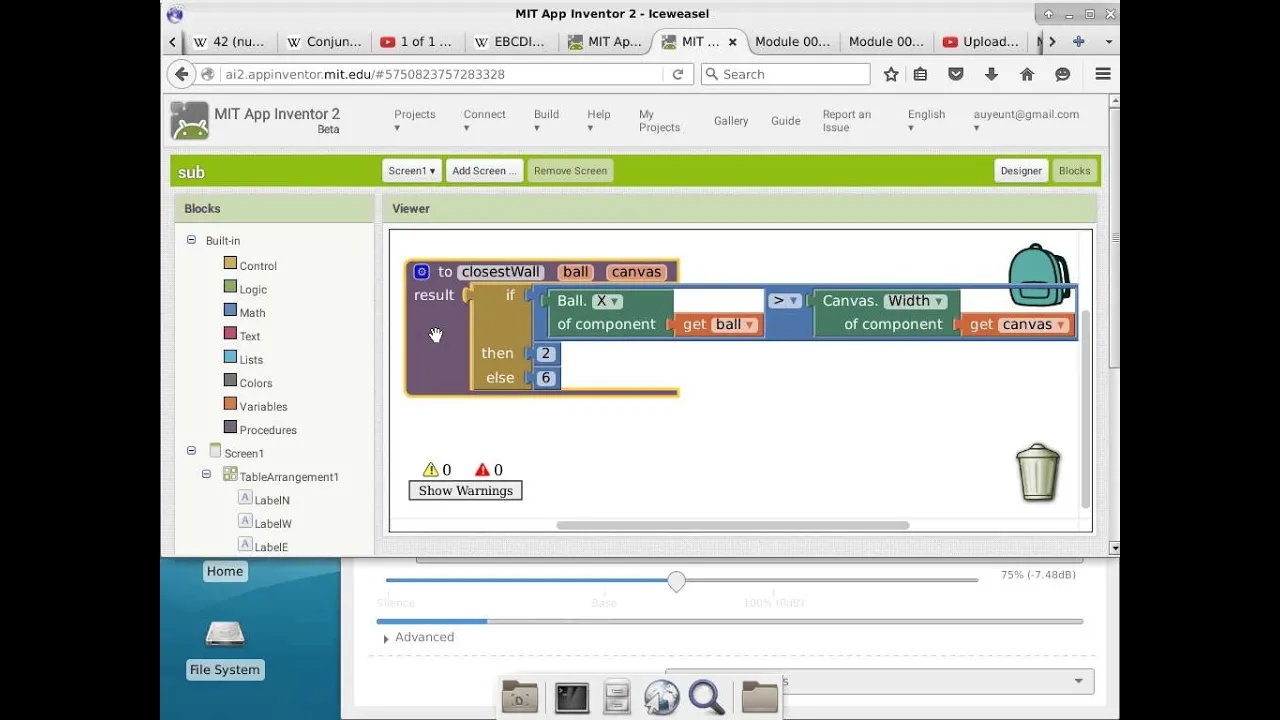
Task: Click the MIT App Inventor android logo
Action: (x=189, y=121)
